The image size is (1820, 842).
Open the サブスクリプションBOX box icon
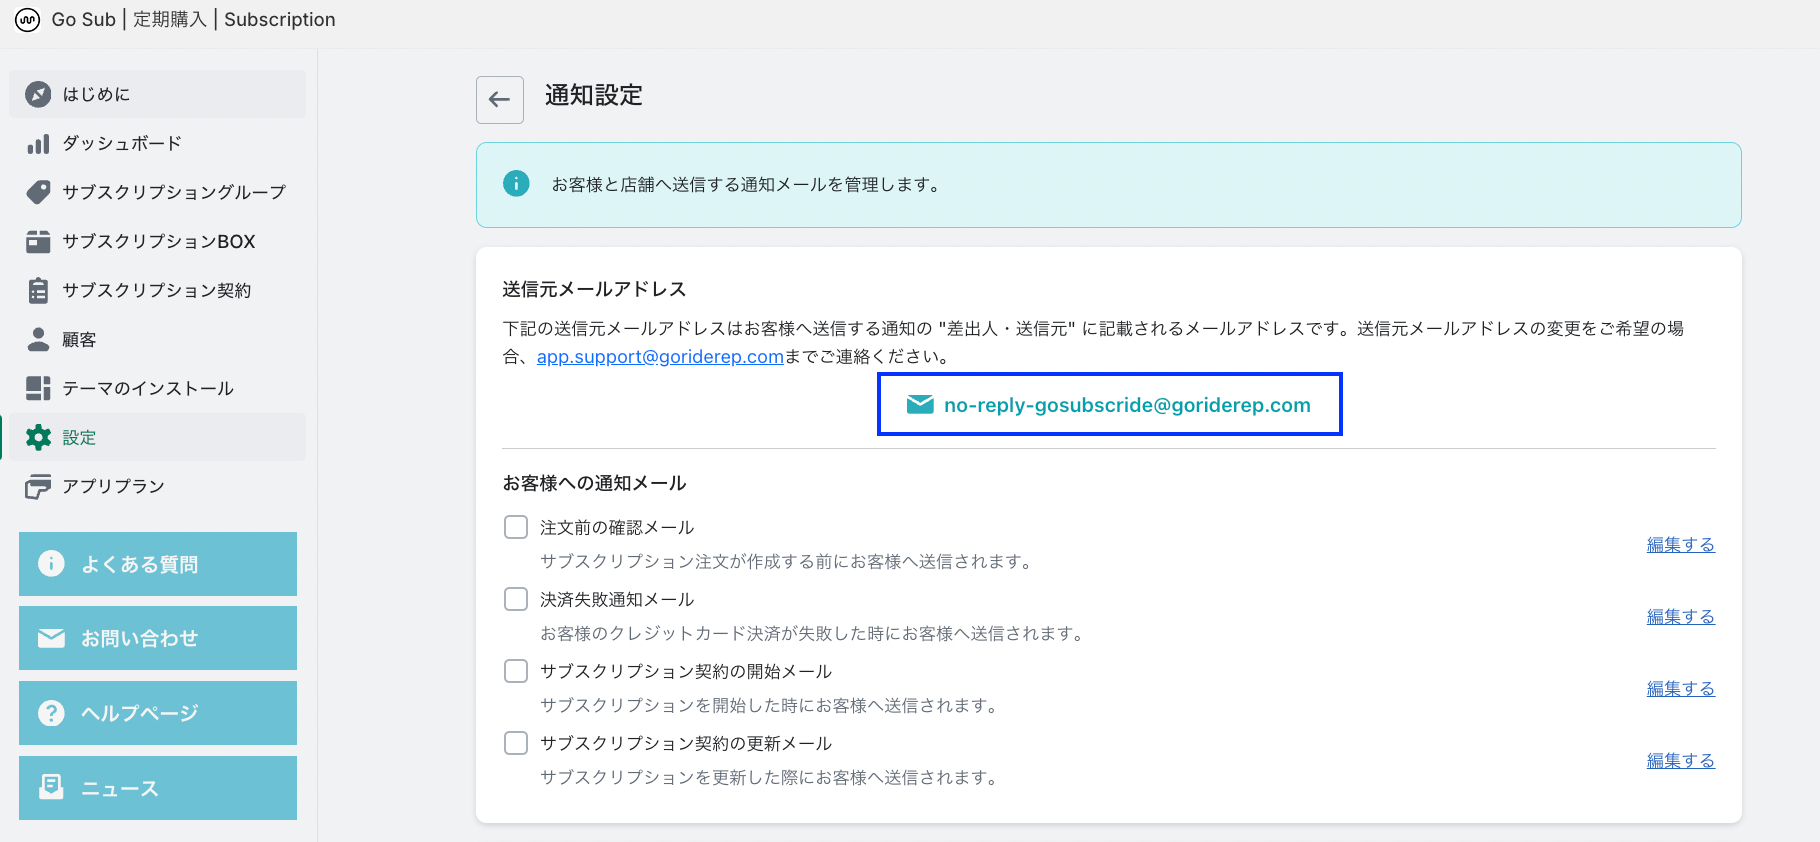point(38,241)
